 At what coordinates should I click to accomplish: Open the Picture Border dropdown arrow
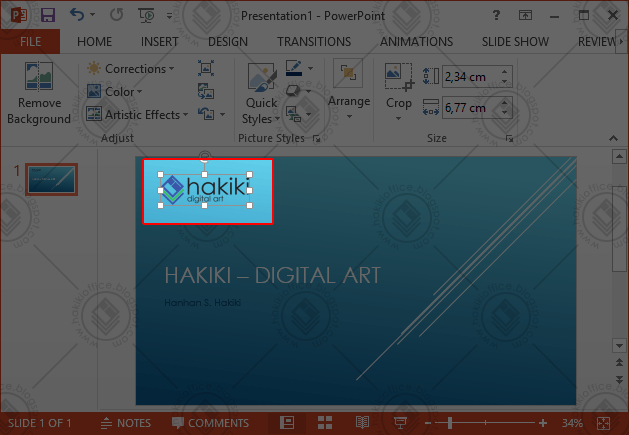310,68
